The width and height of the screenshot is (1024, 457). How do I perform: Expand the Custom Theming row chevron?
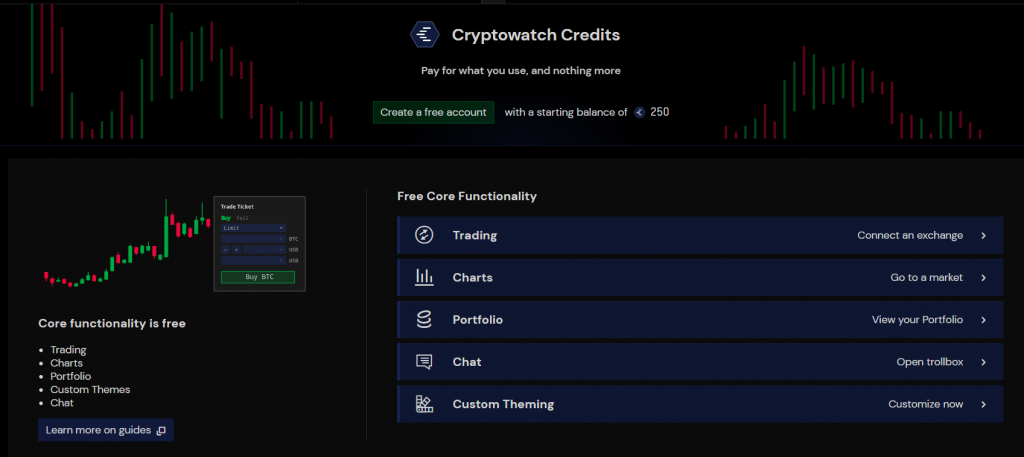pyautogui.click(x=983, y=405)
